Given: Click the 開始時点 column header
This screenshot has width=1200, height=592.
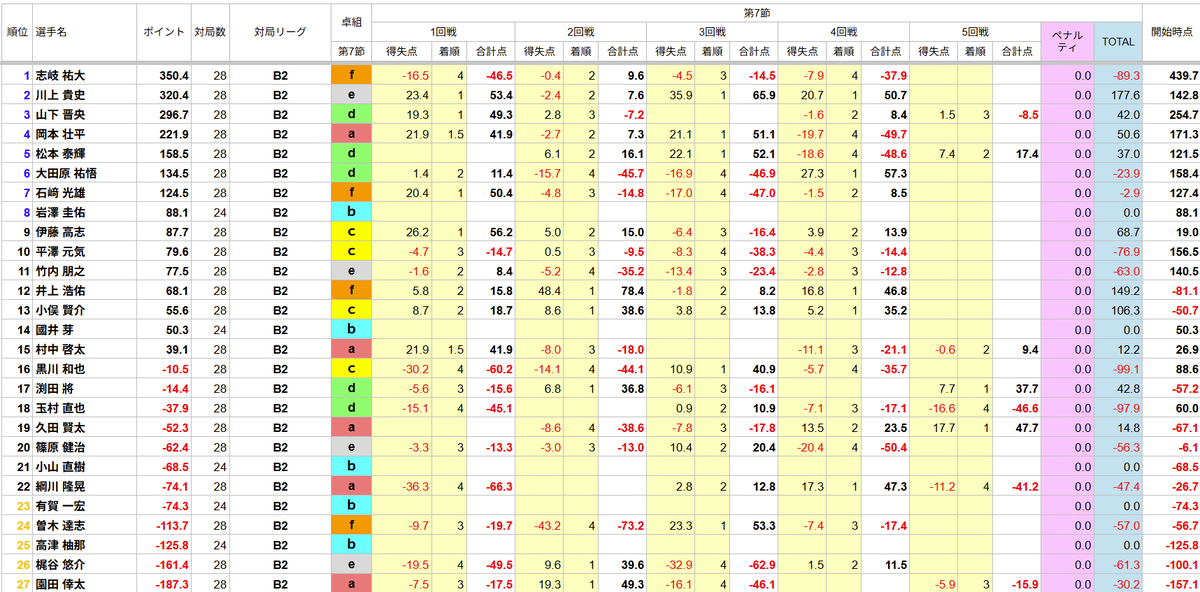Looking at the screenshot, I should point(1172,31).
